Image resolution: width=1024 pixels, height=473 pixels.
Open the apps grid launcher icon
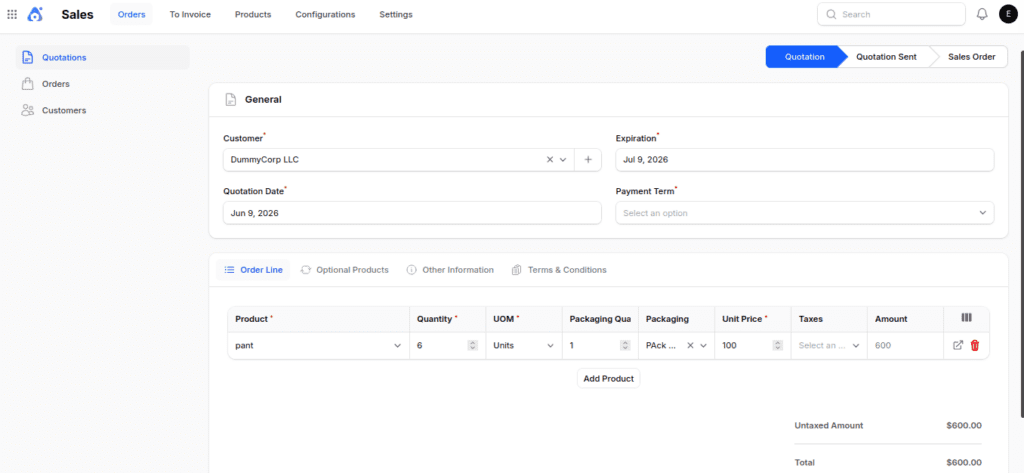pos(12,14)
